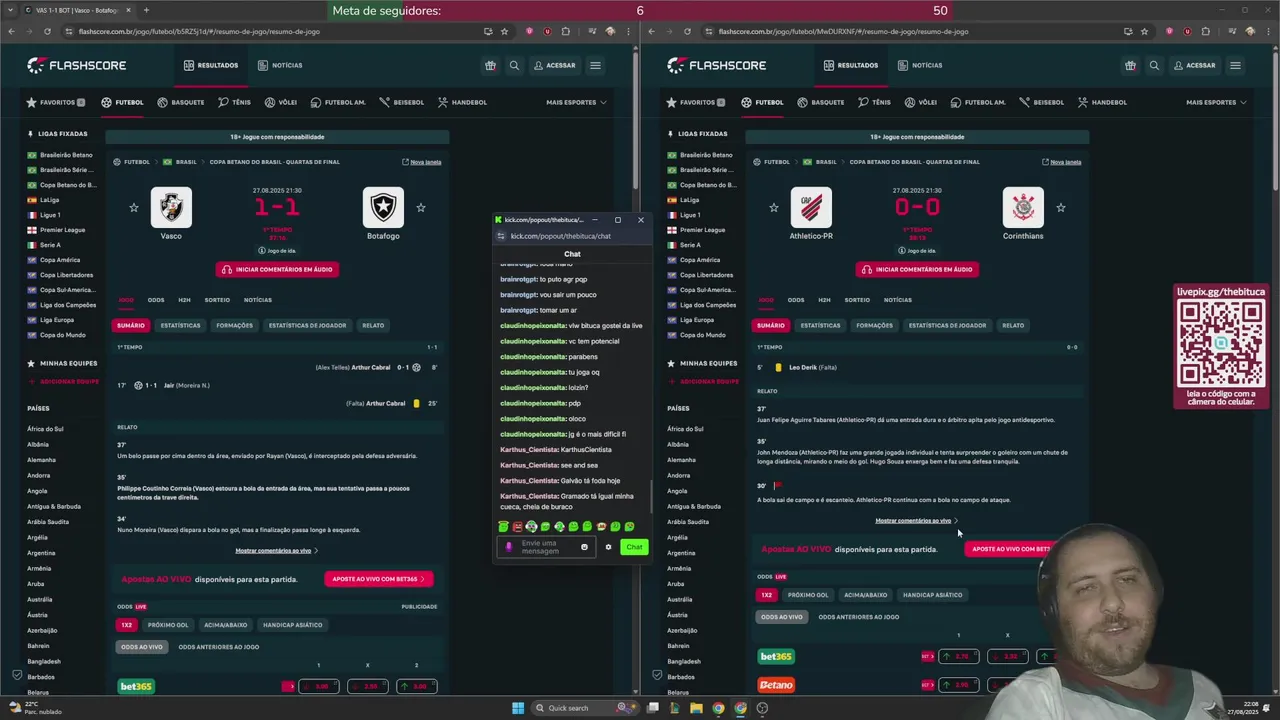Image resolution: width=1280 pixels, height=720 pixels.
Task: Click green Chat send button
Action: coord(634,547)
